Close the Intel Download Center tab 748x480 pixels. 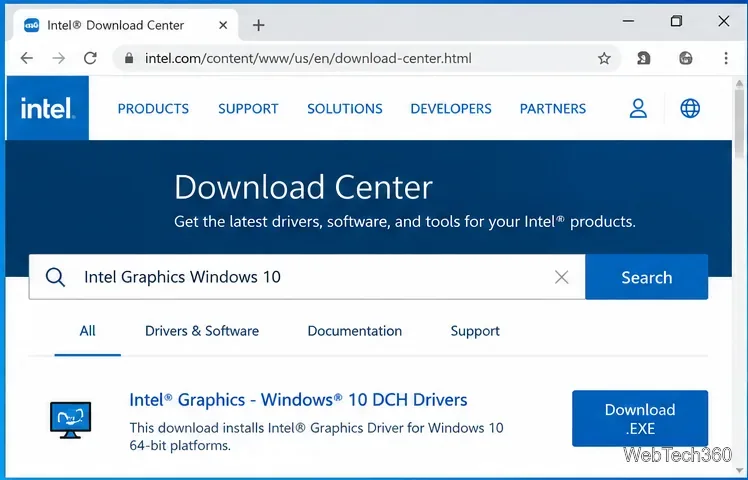tap(223, 25)
